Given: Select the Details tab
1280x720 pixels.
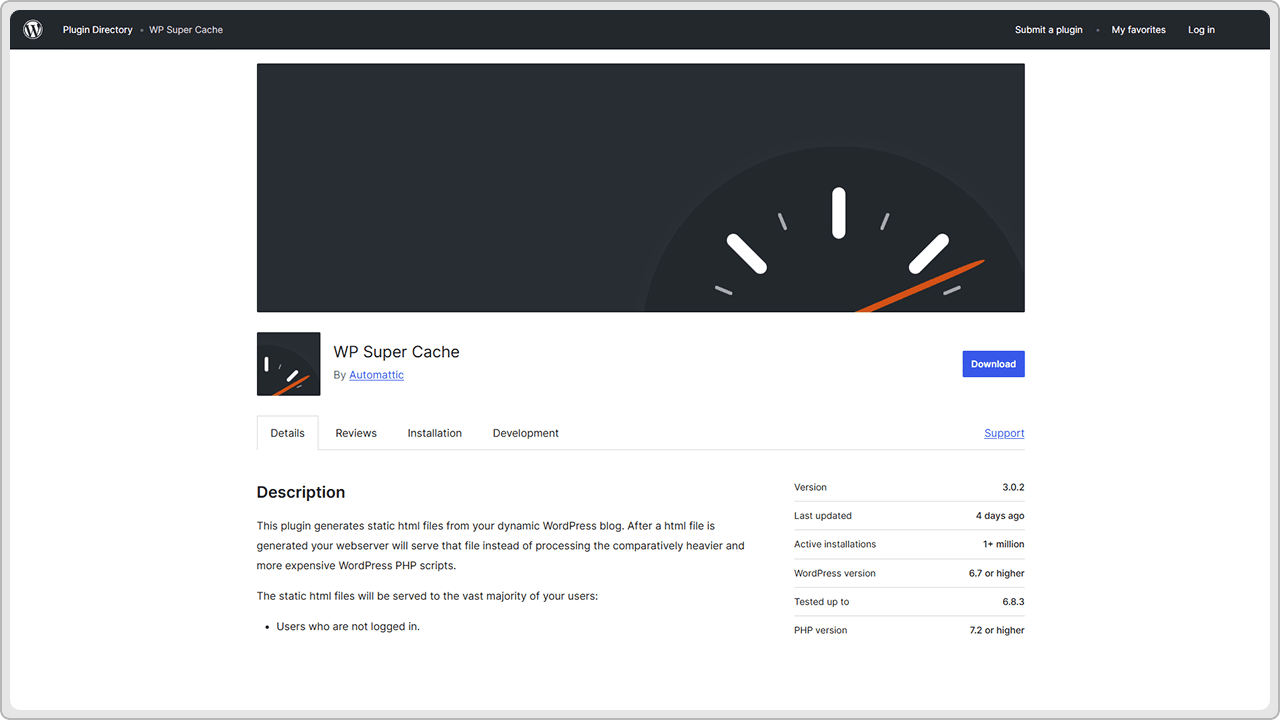Looking at the screenshot, I should [x=287, y=433].
